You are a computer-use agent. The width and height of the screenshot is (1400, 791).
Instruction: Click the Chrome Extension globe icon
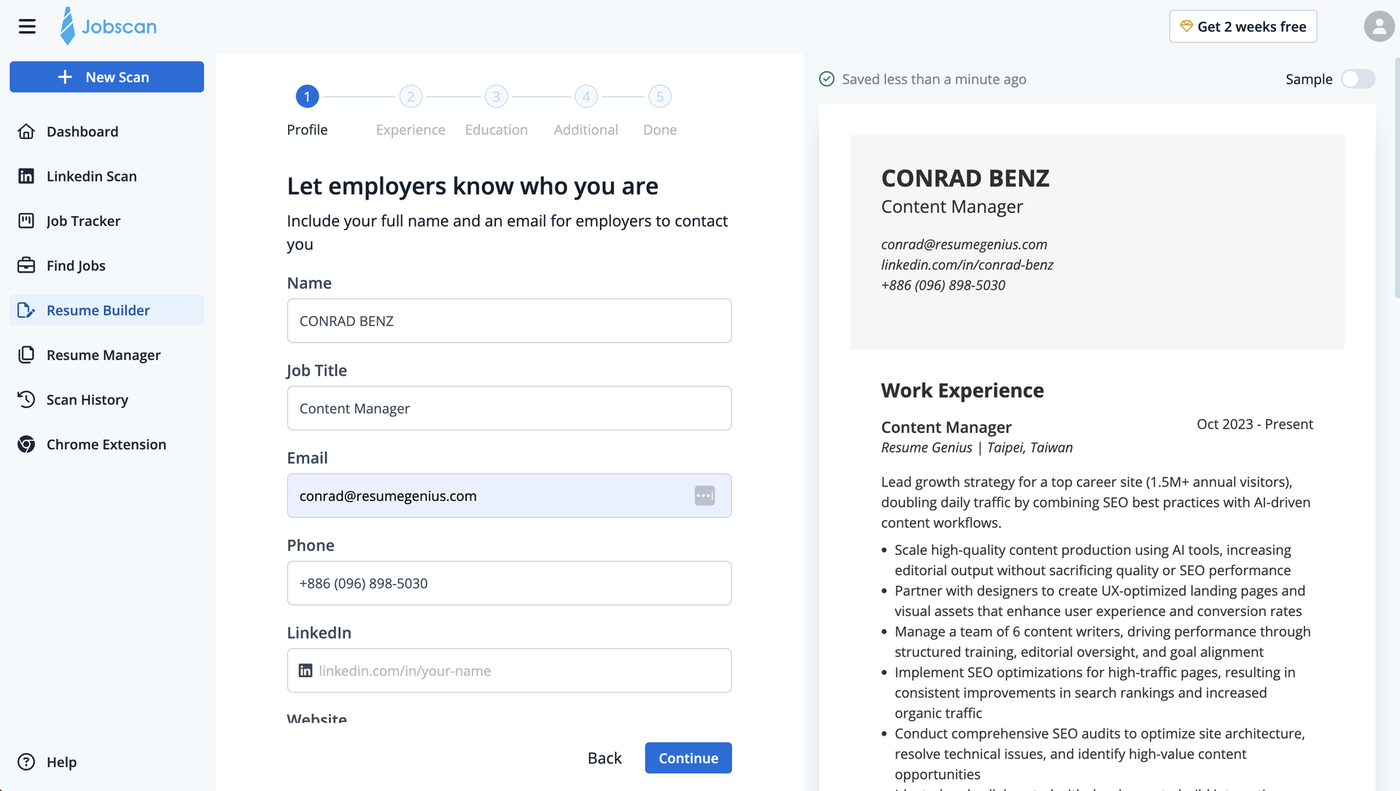(x=25, y=444)
